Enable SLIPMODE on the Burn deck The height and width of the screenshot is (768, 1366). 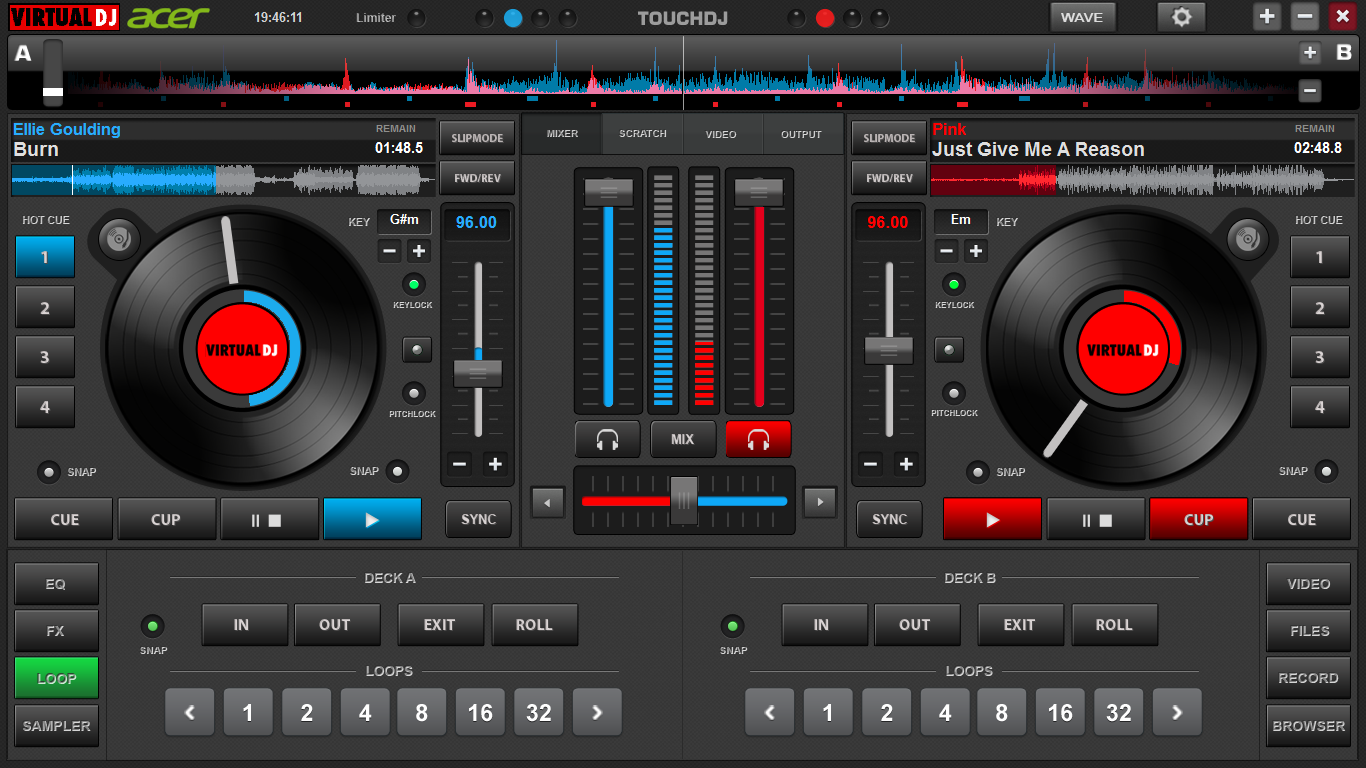click(x=478, y=138)
